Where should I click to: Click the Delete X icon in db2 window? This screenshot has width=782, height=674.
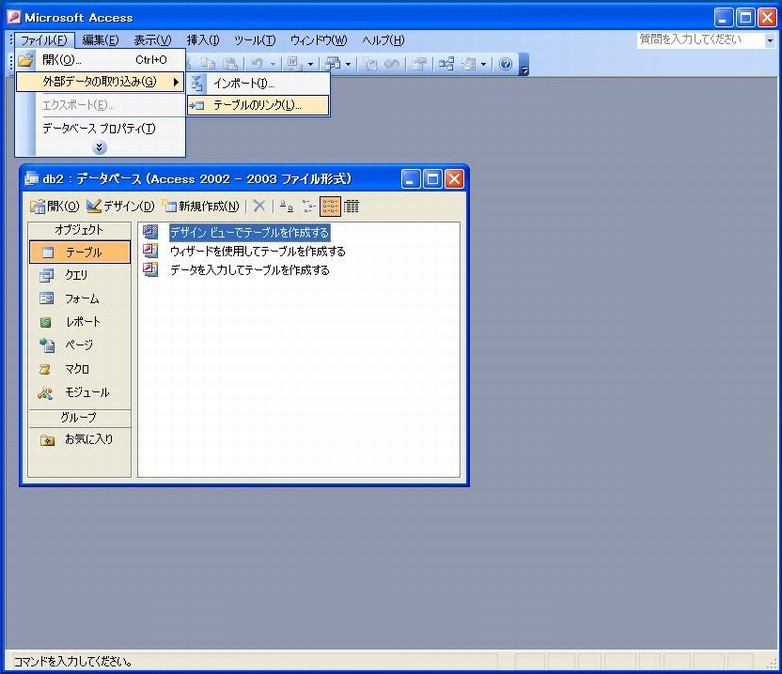(x=259, y=206)
